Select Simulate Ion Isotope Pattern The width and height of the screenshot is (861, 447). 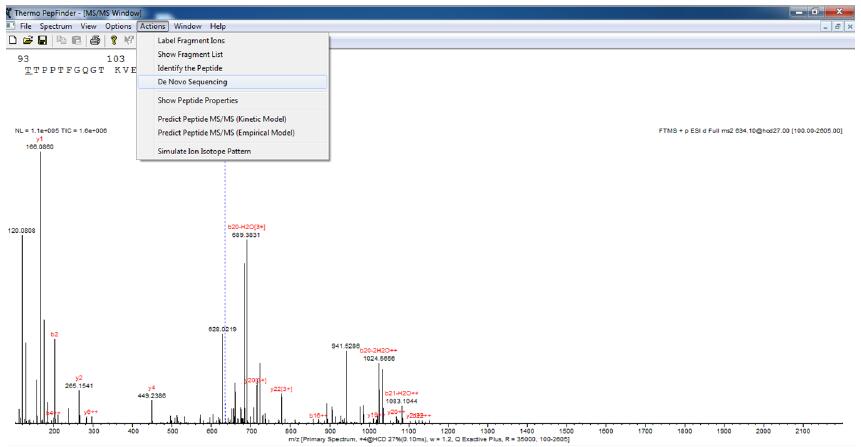(204, 151)
